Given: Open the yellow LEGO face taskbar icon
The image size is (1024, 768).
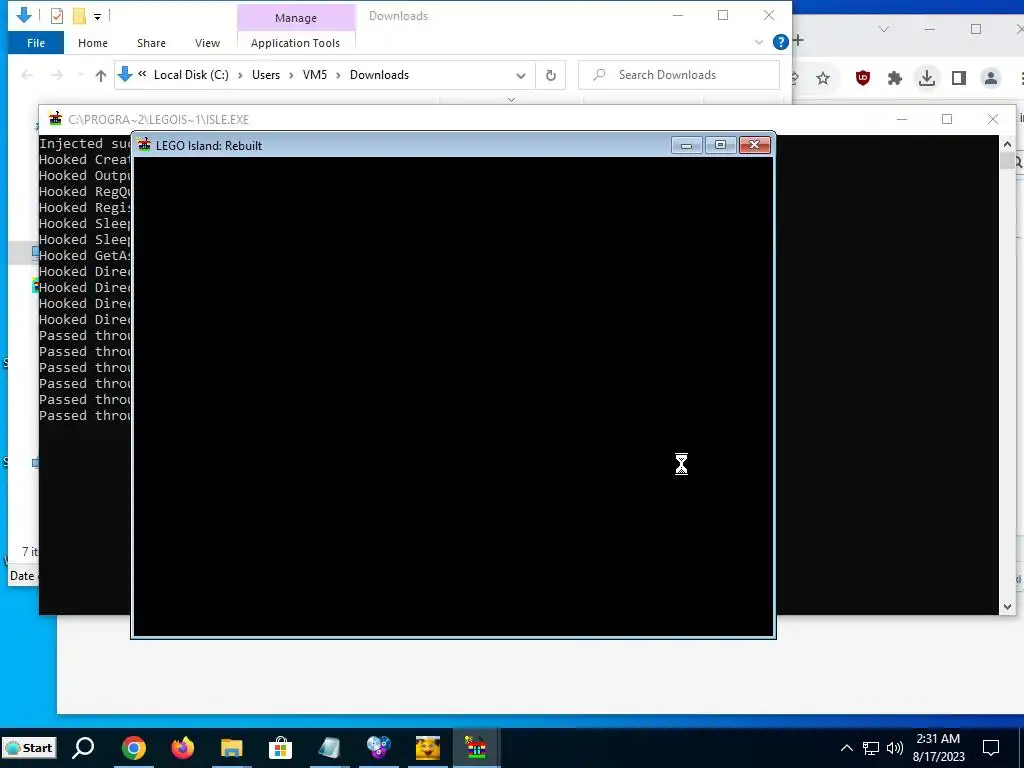Looking at the screenshot, I should tap(428, 748).
